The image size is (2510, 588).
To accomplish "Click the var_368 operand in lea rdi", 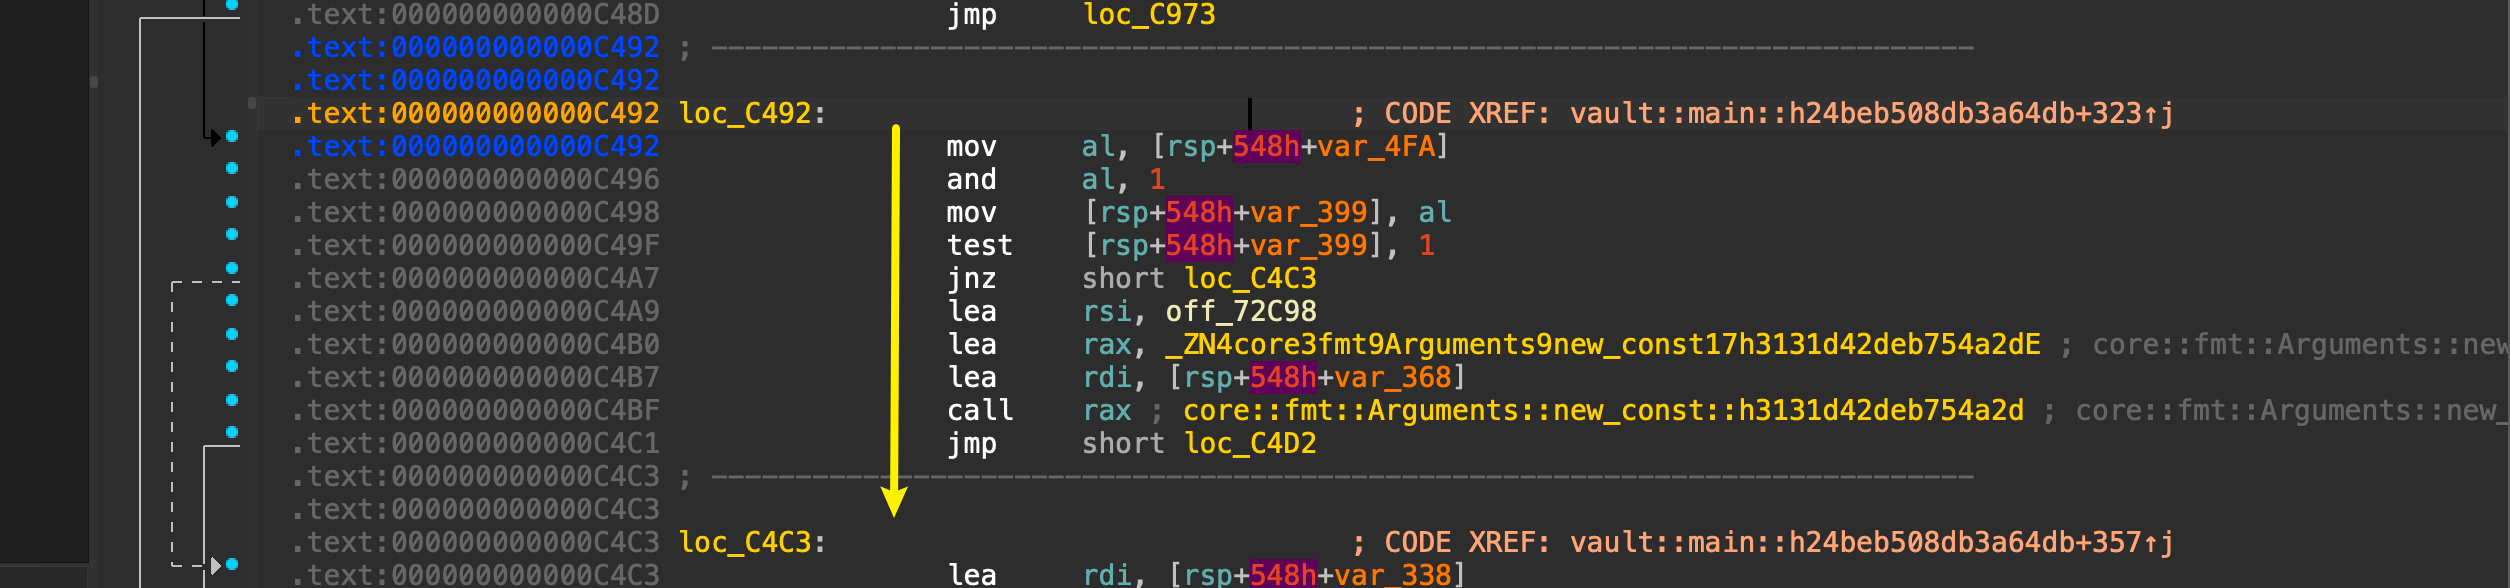I will 1393,377.
